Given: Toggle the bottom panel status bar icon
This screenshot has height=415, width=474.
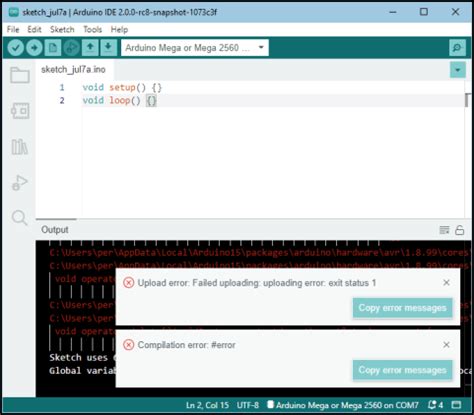Looking at the screenshot, I should (456, 405).
